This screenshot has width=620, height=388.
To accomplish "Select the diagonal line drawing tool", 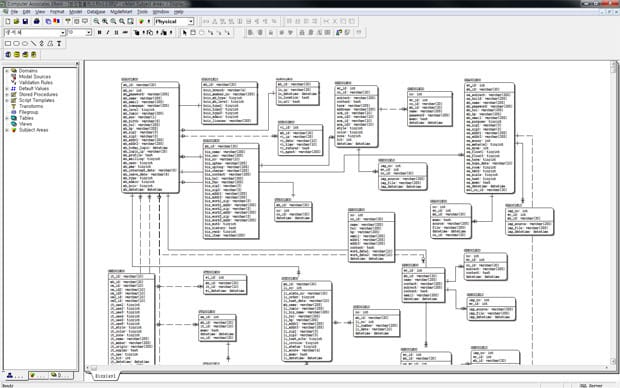I will click(x=34, y=44).
